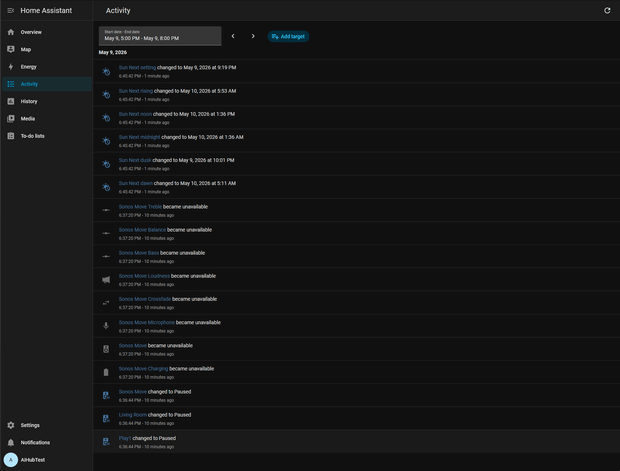
Task: Collapse the sidebar with the menu icon
Action: tap(11, 11)
